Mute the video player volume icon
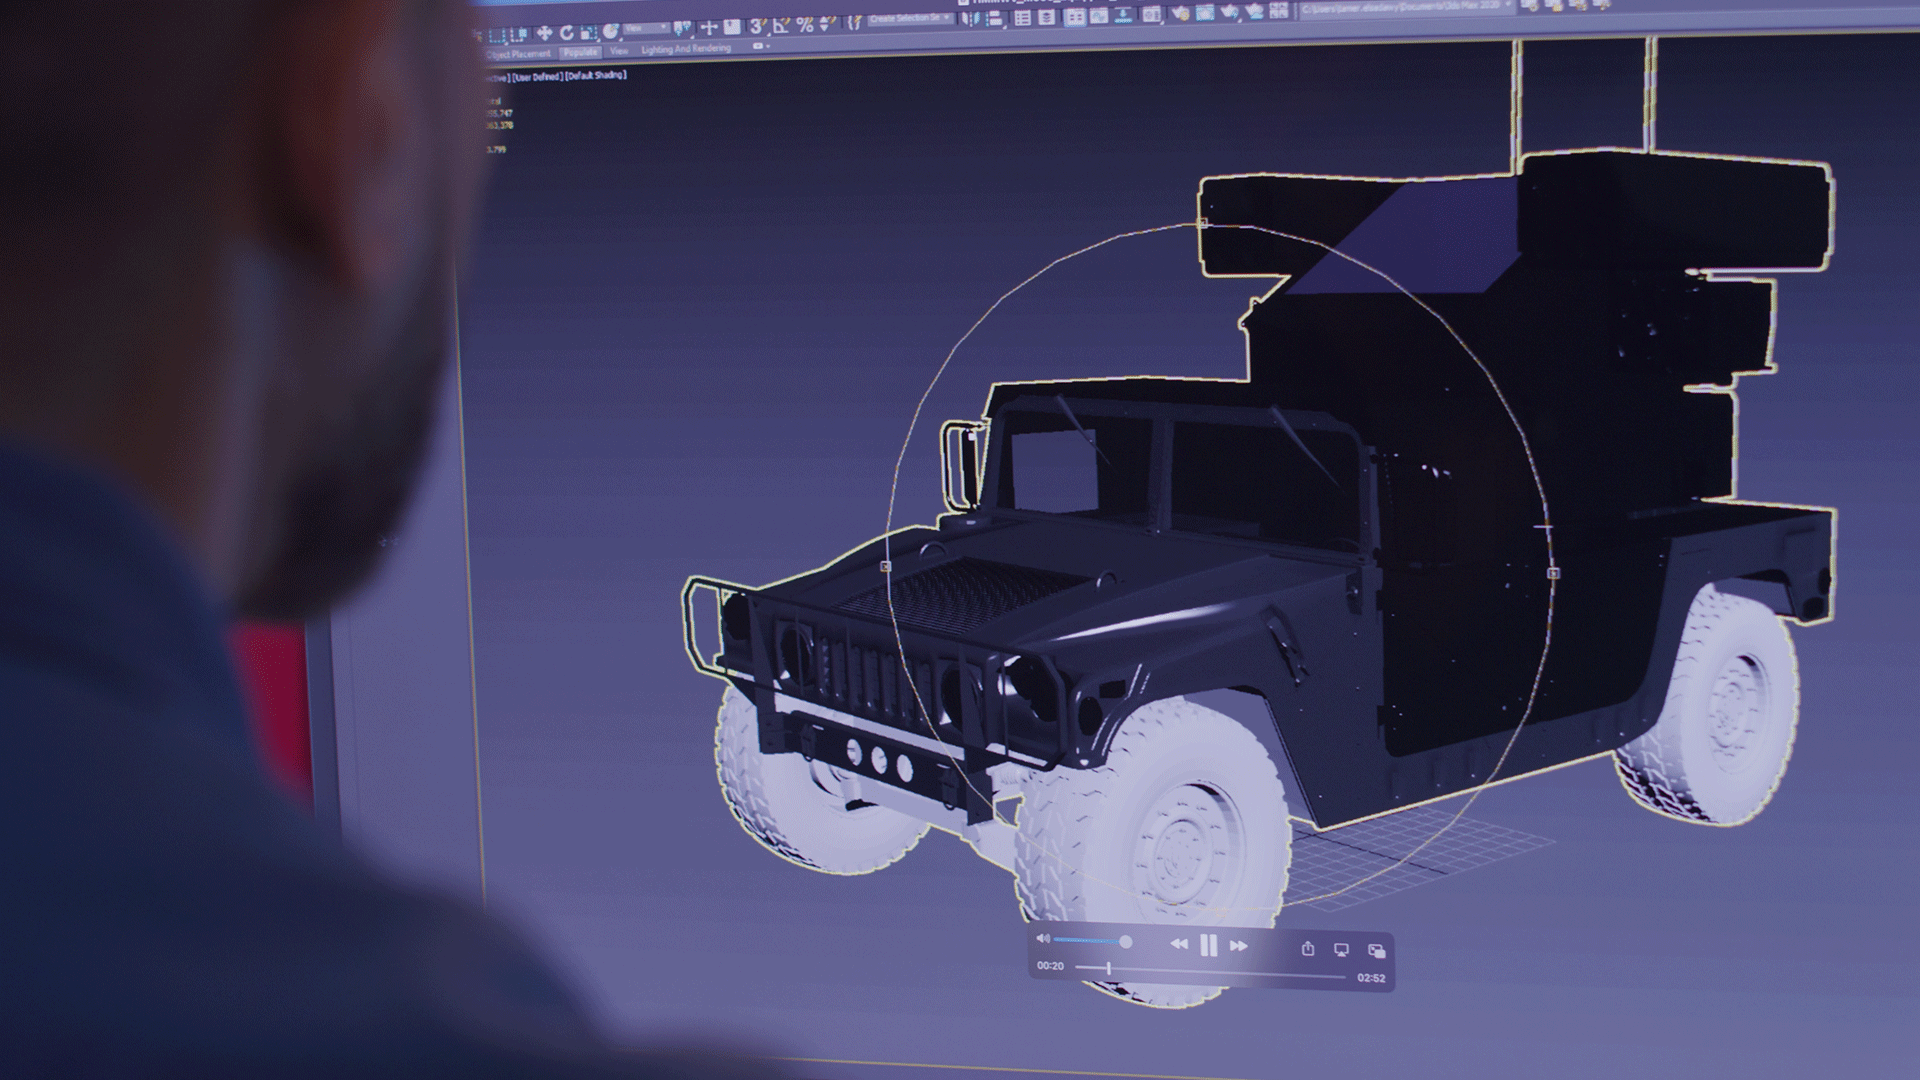This screenshot has width=1920, height=1080. coord(1043,939)
